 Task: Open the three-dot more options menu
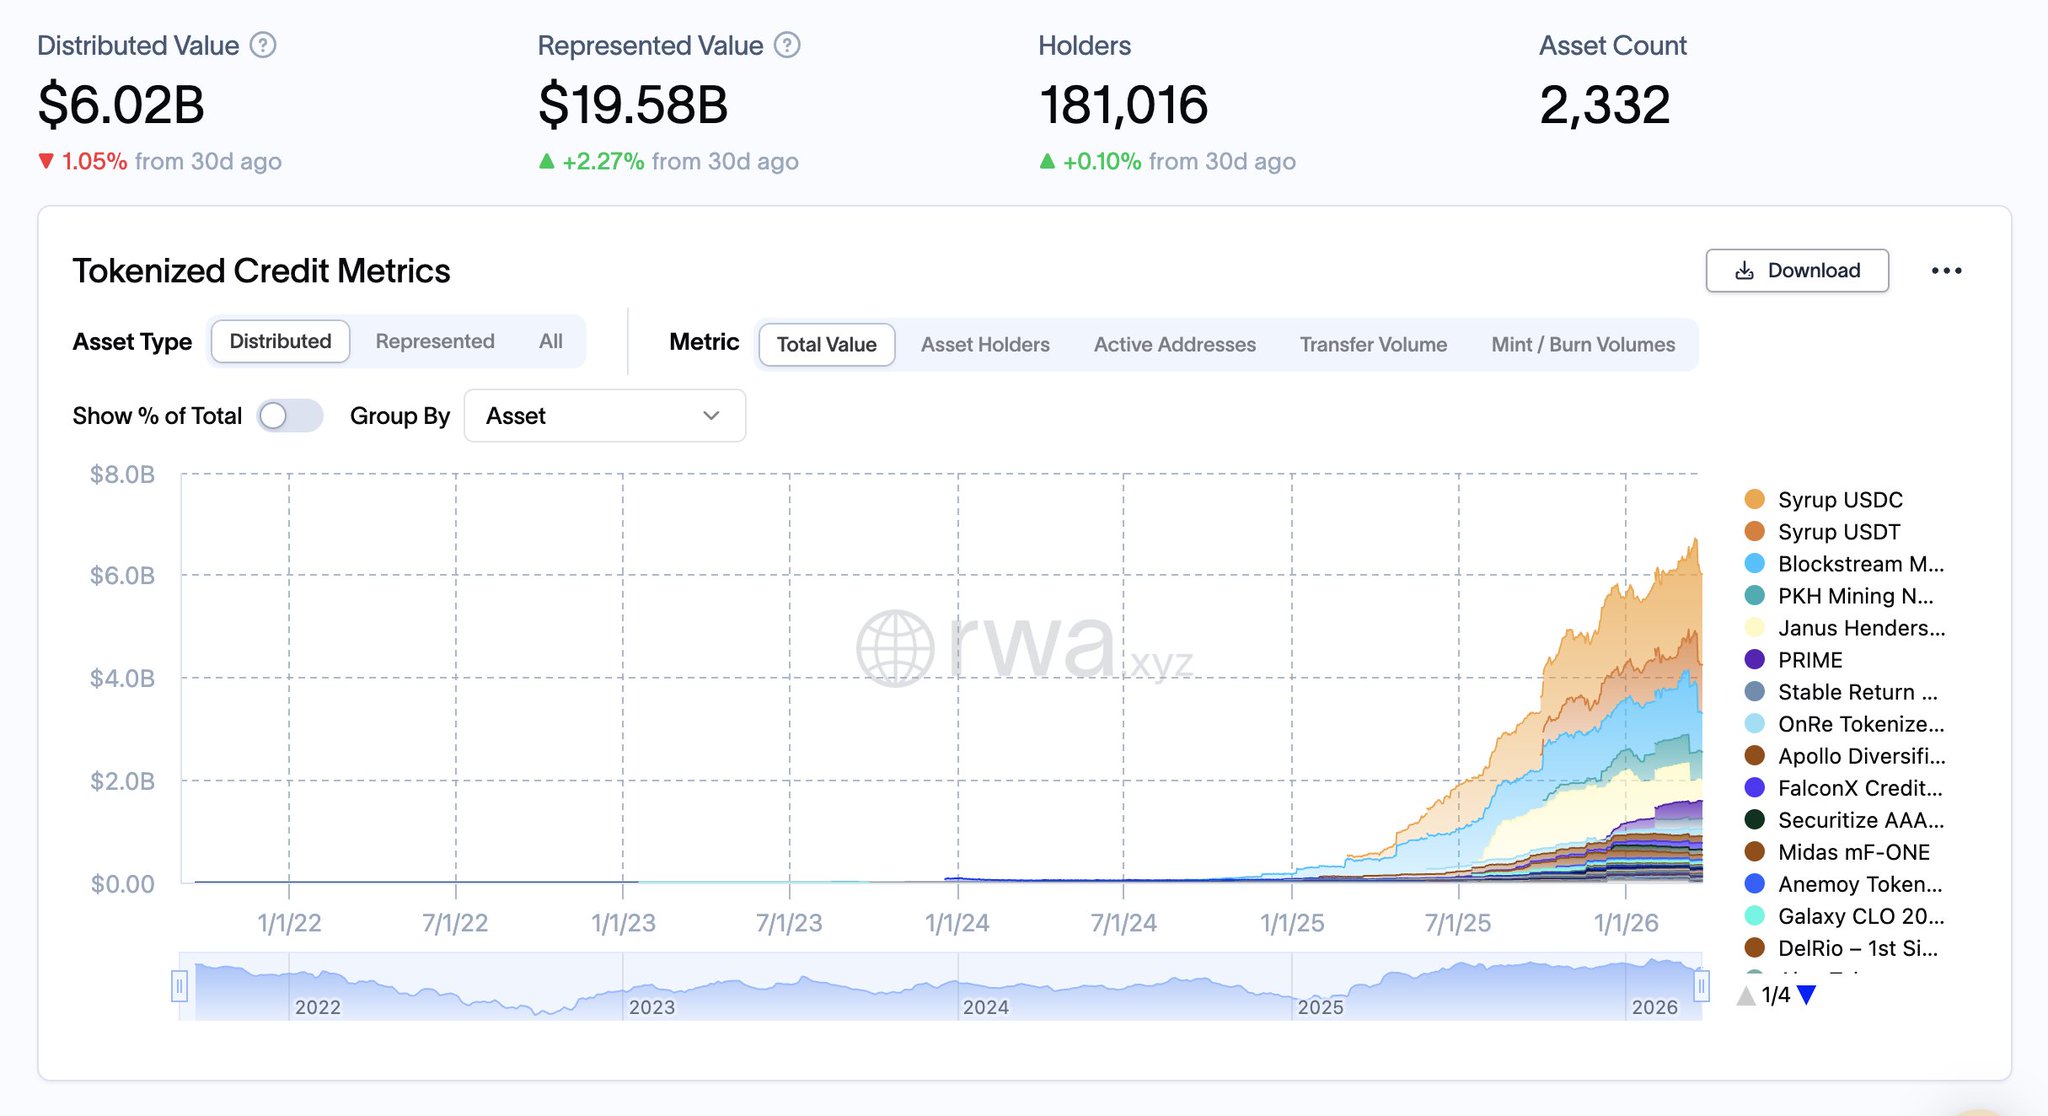(1946, 271)
